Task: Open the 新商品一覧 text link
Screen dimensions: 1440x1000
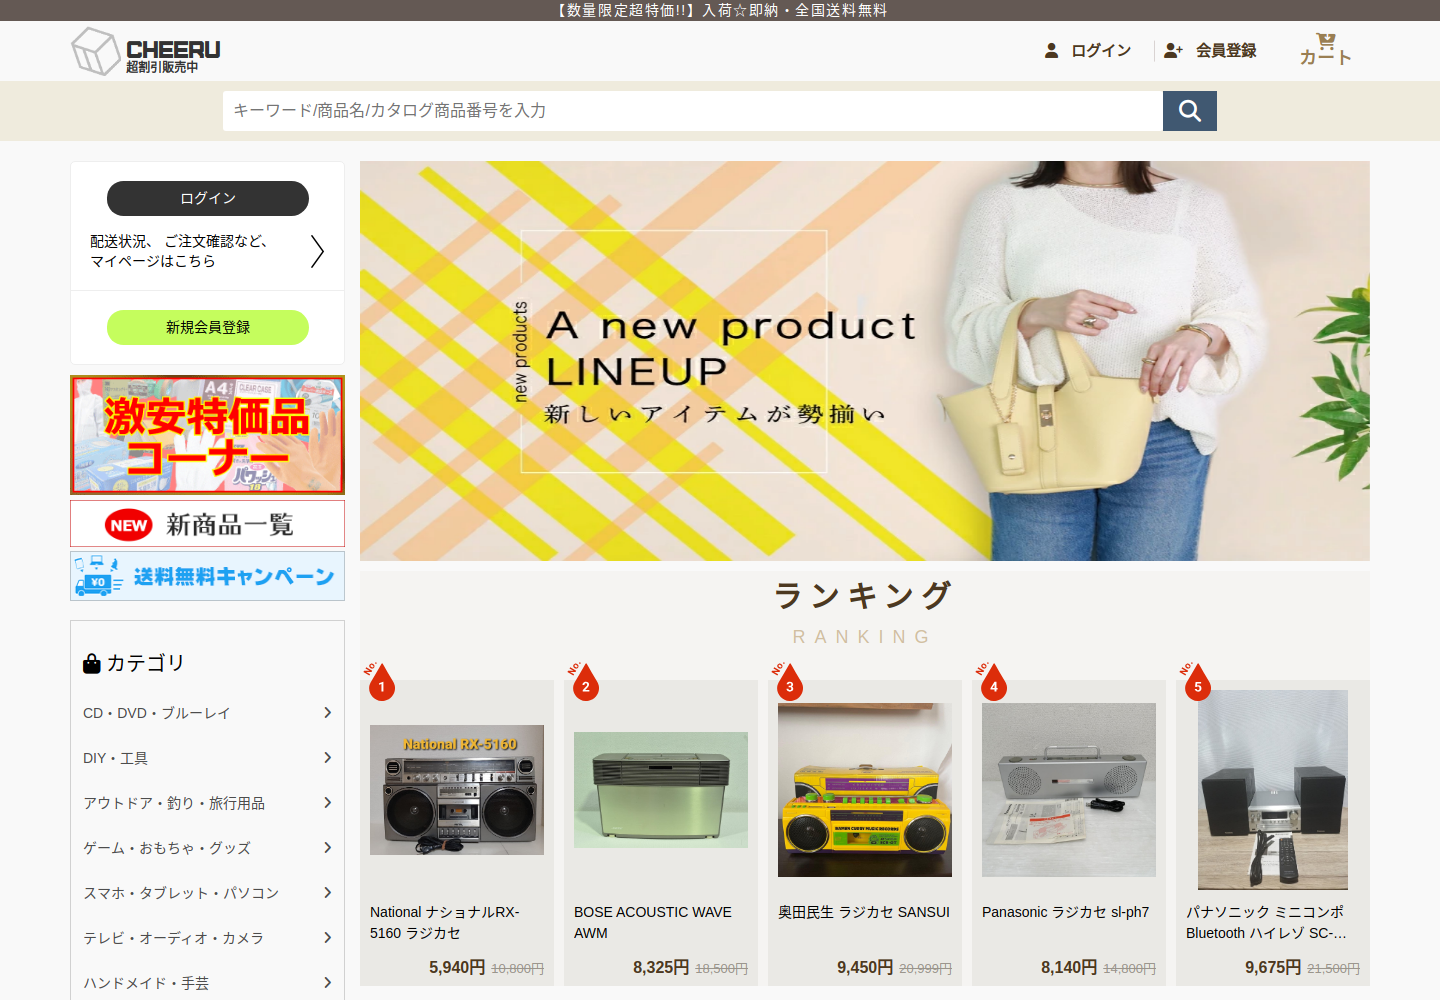Action: pyautogui.click(x=230, y=525)
